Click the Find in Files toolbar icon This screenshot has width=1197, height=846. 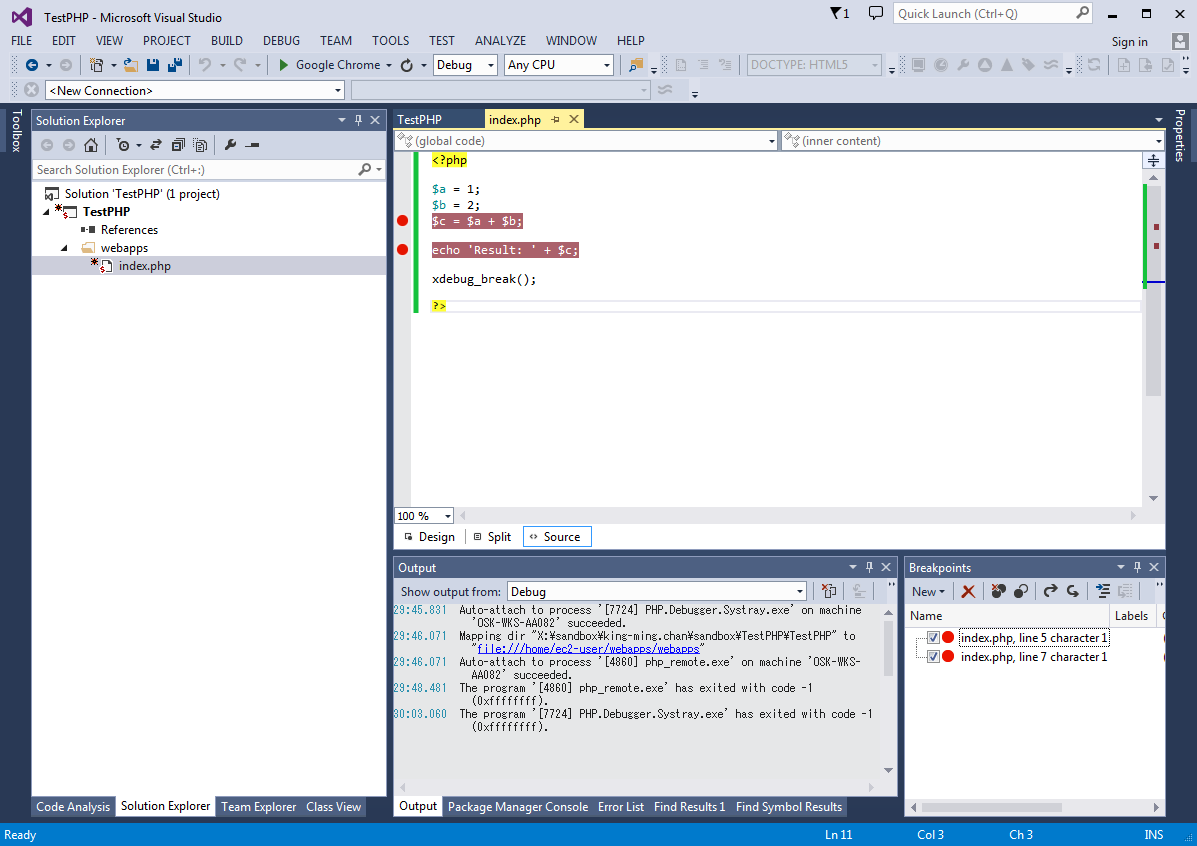click(636, 65)
